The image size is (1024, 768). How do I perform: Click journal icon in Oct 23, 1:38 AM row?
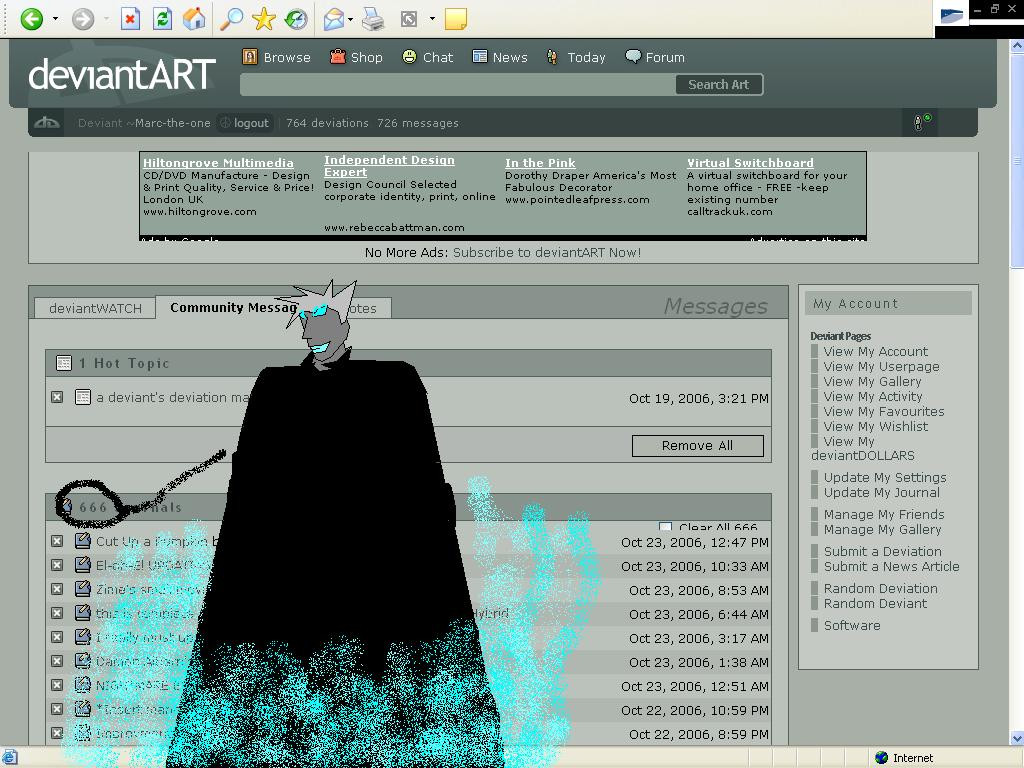(82, 660)
